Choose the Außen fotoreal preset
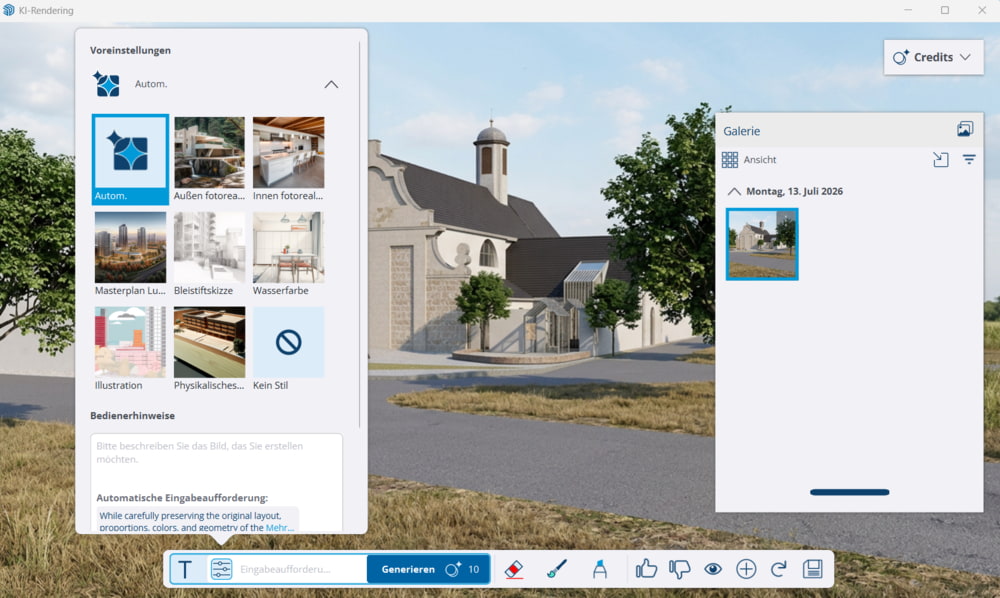This screenshot has width=1000, height=598. pyautogui.click(x=209, y=159)
